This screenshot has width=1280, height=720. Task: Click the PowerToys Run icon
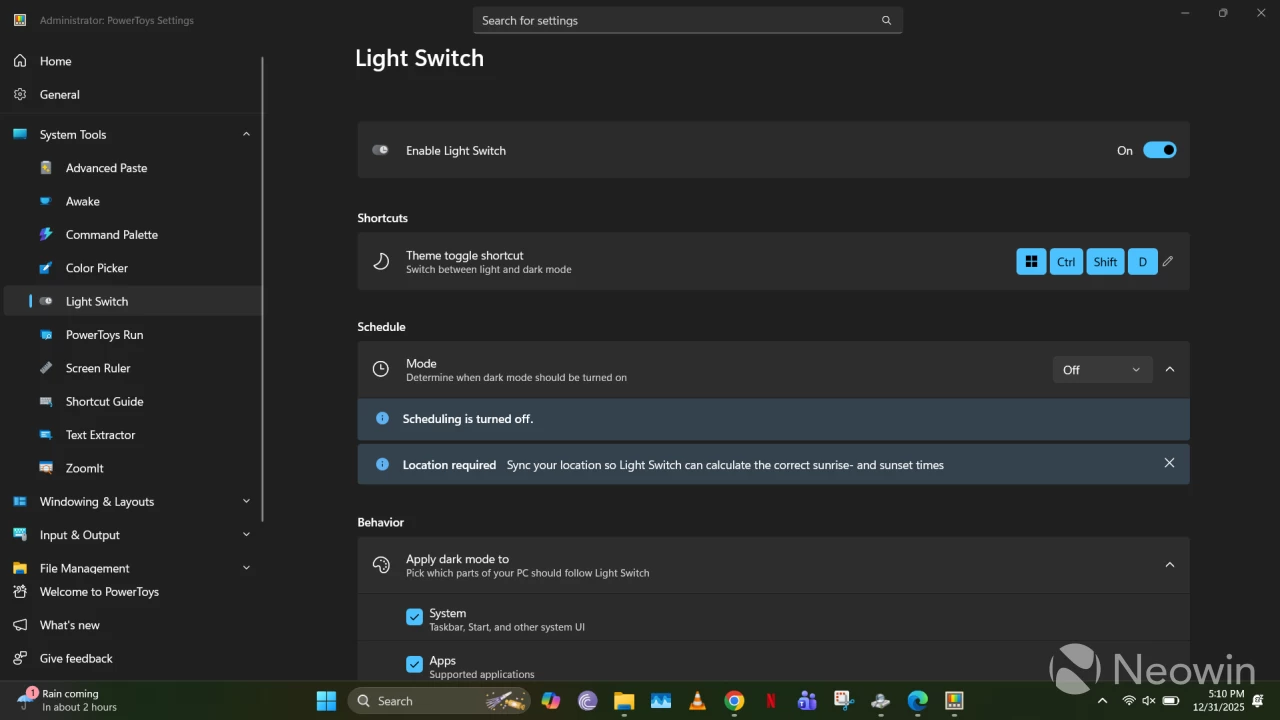click(x=46, y=335)
